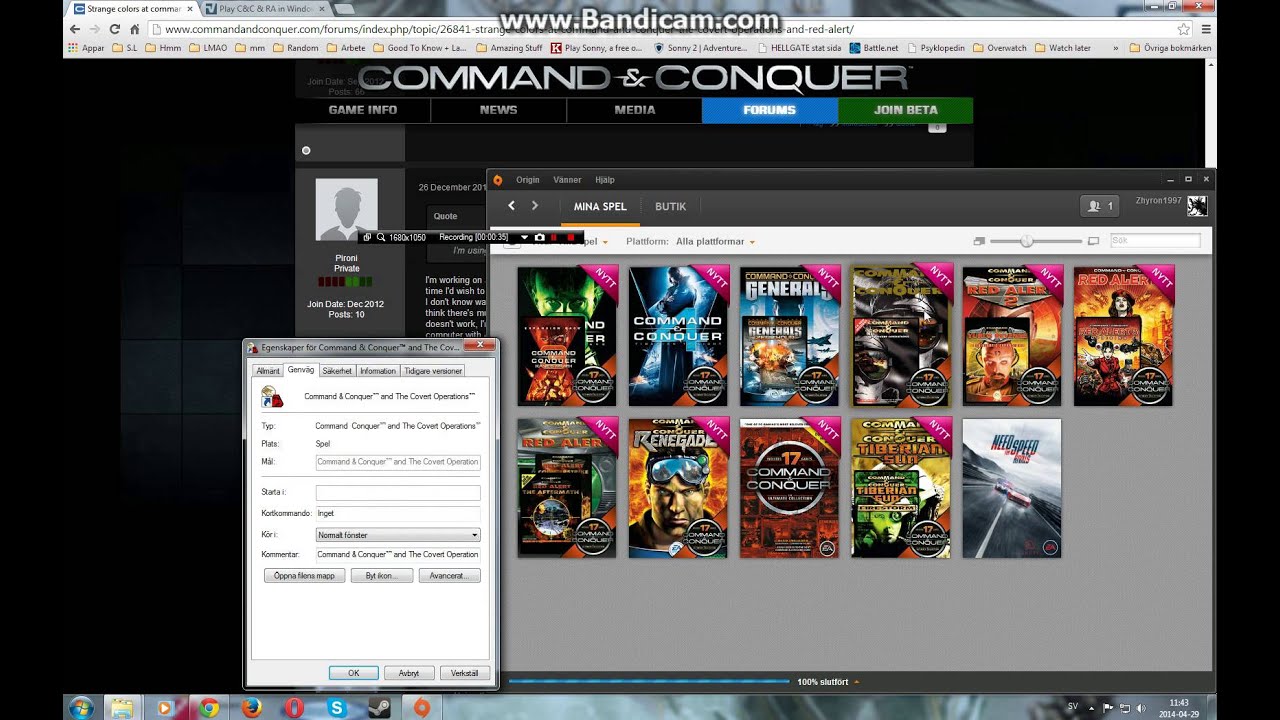Switch to the Information tab in properties

(x=378, y=371)
